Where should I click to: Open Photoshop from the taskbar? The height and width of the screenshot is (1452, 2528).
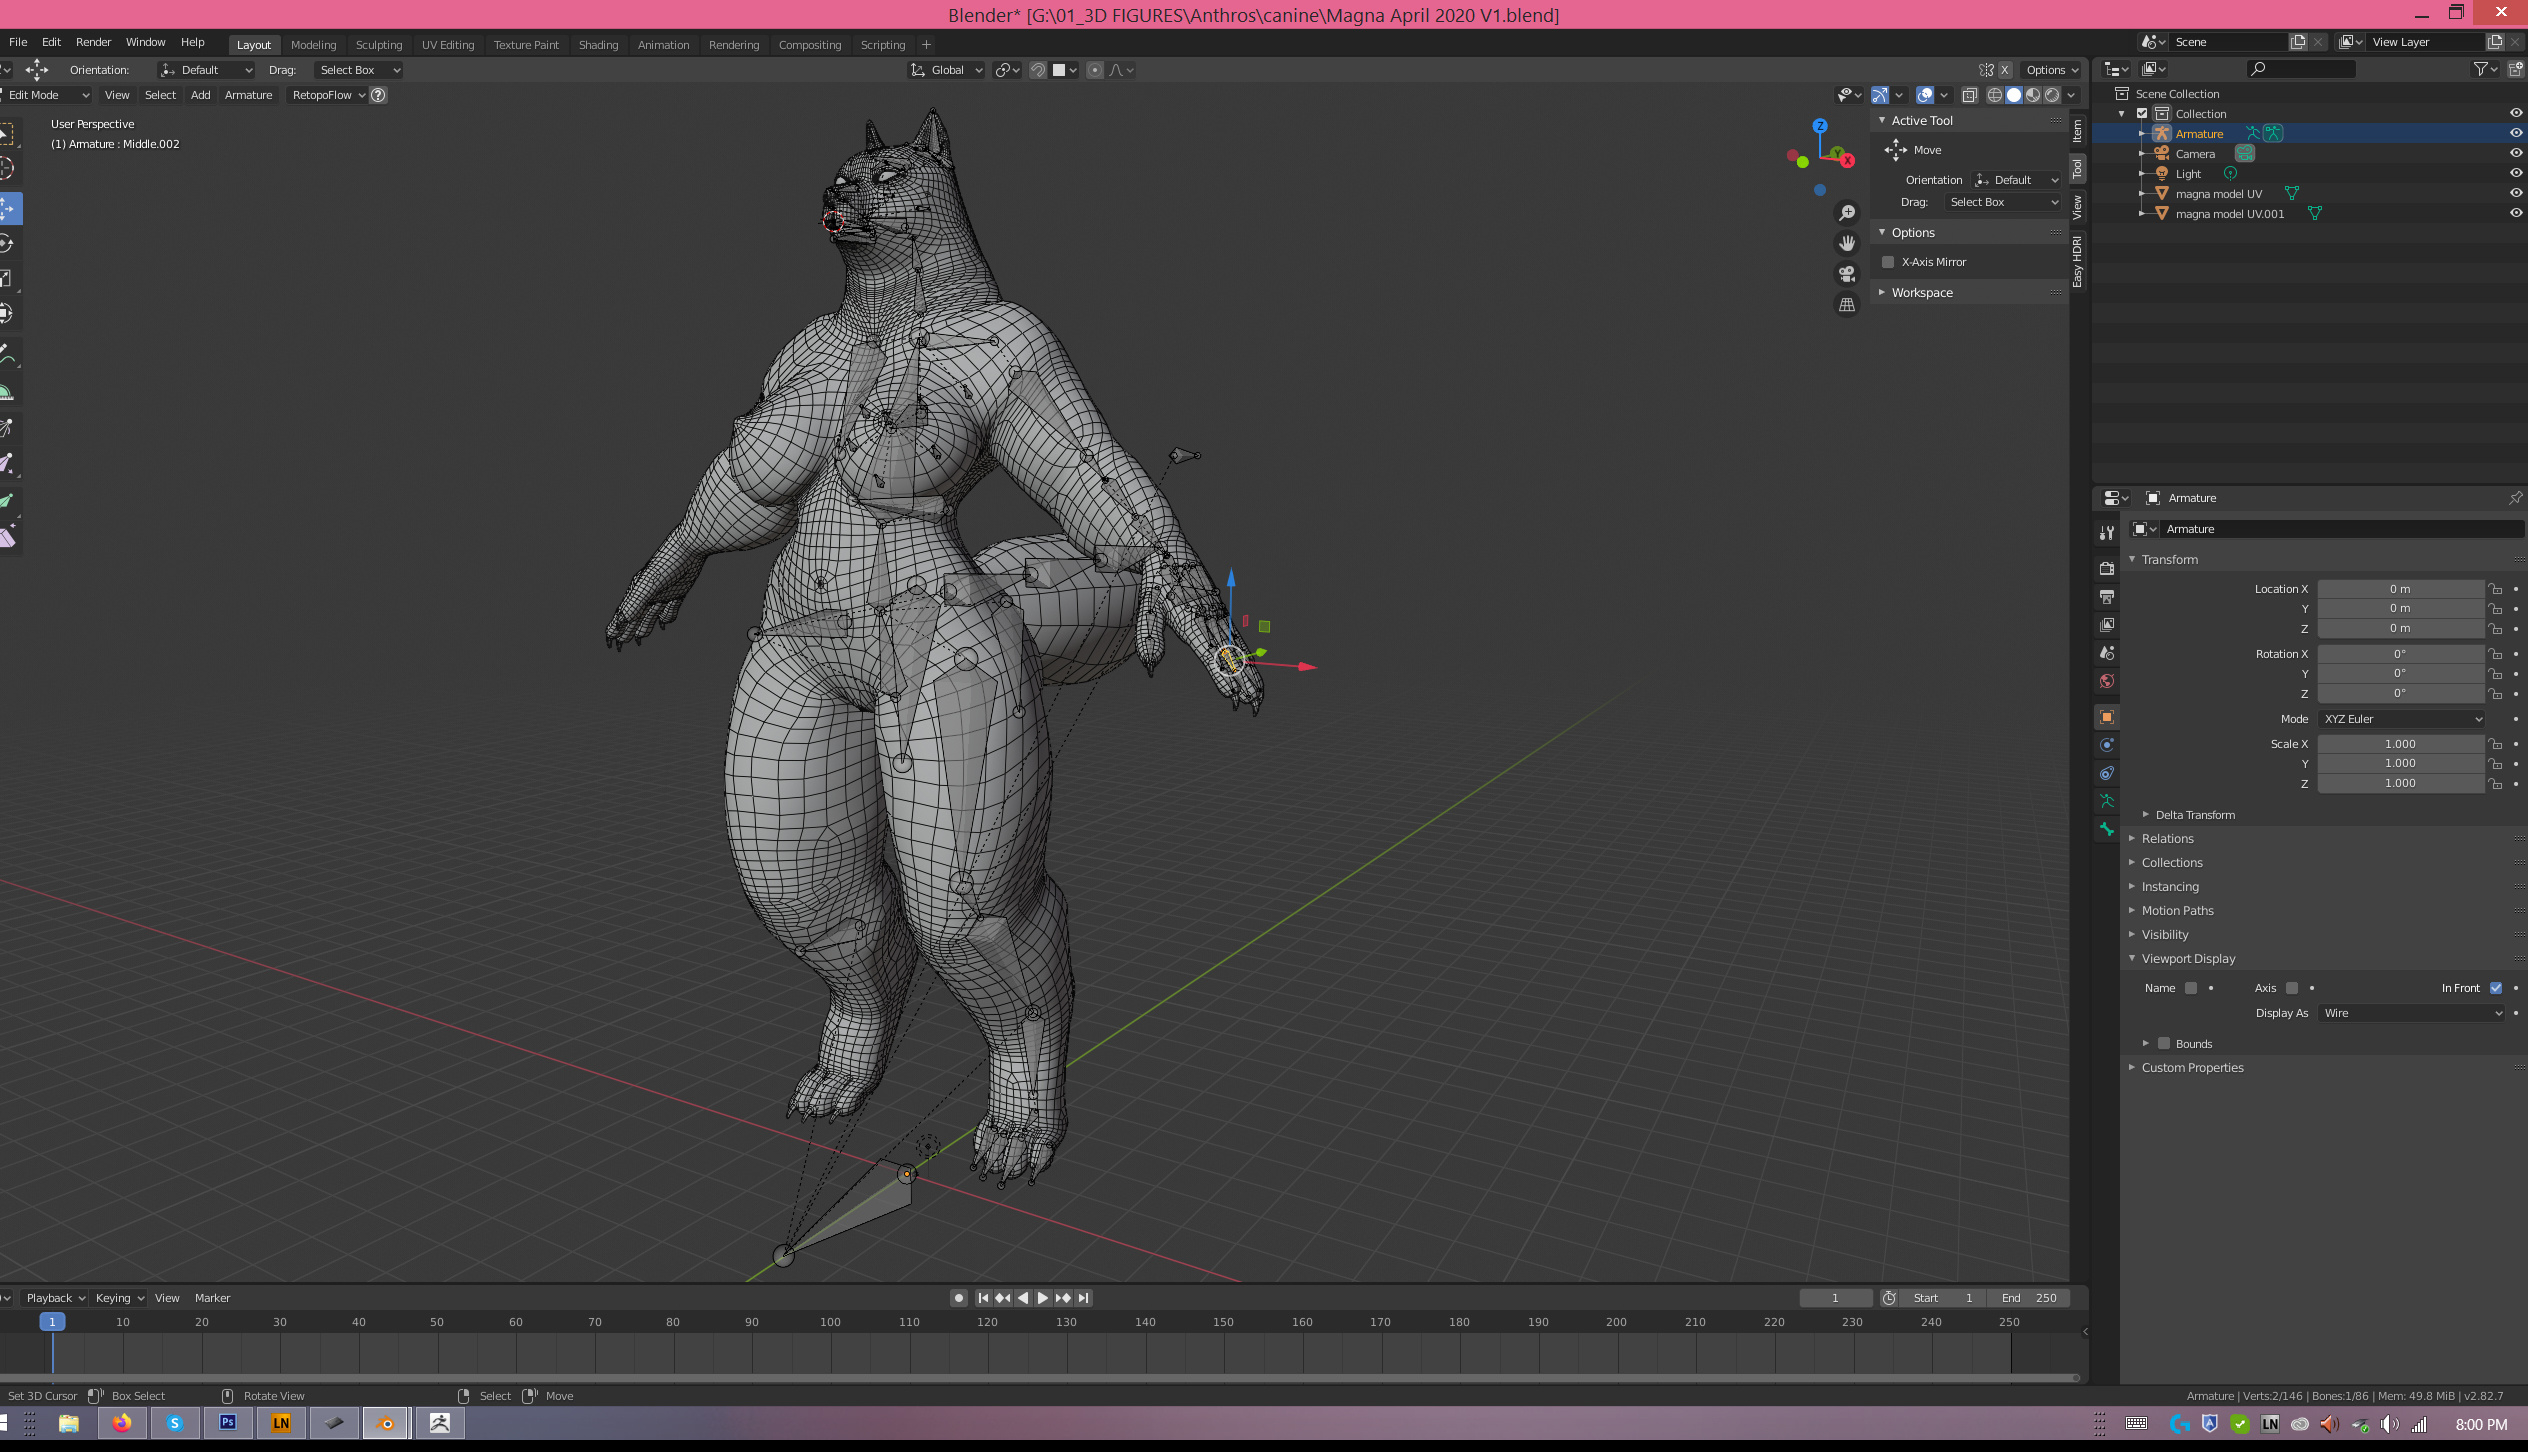(228, 1423)
